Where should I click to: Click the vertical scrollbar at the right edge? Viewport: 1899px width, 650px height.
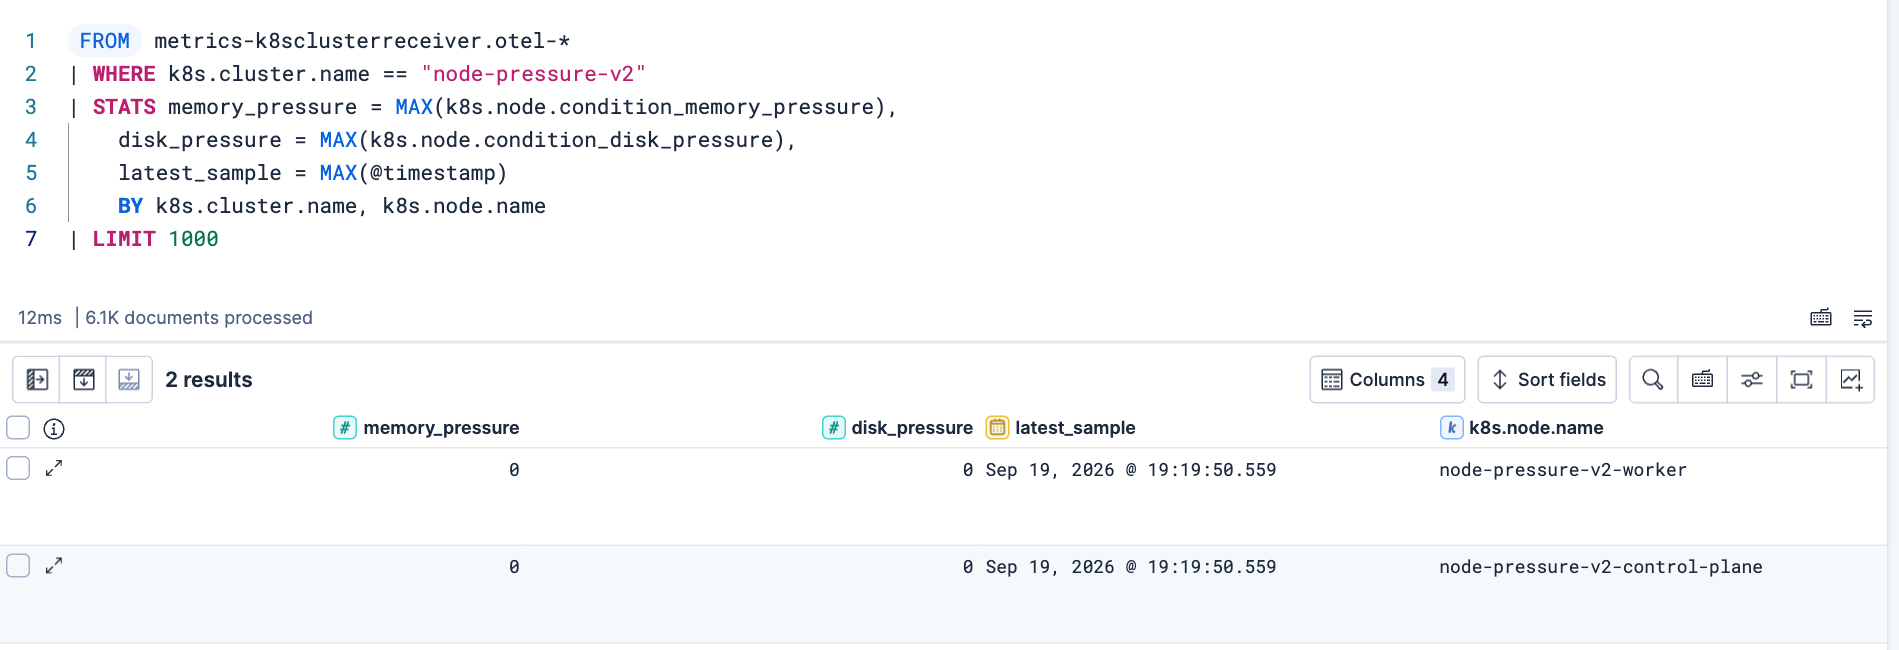1892,325
